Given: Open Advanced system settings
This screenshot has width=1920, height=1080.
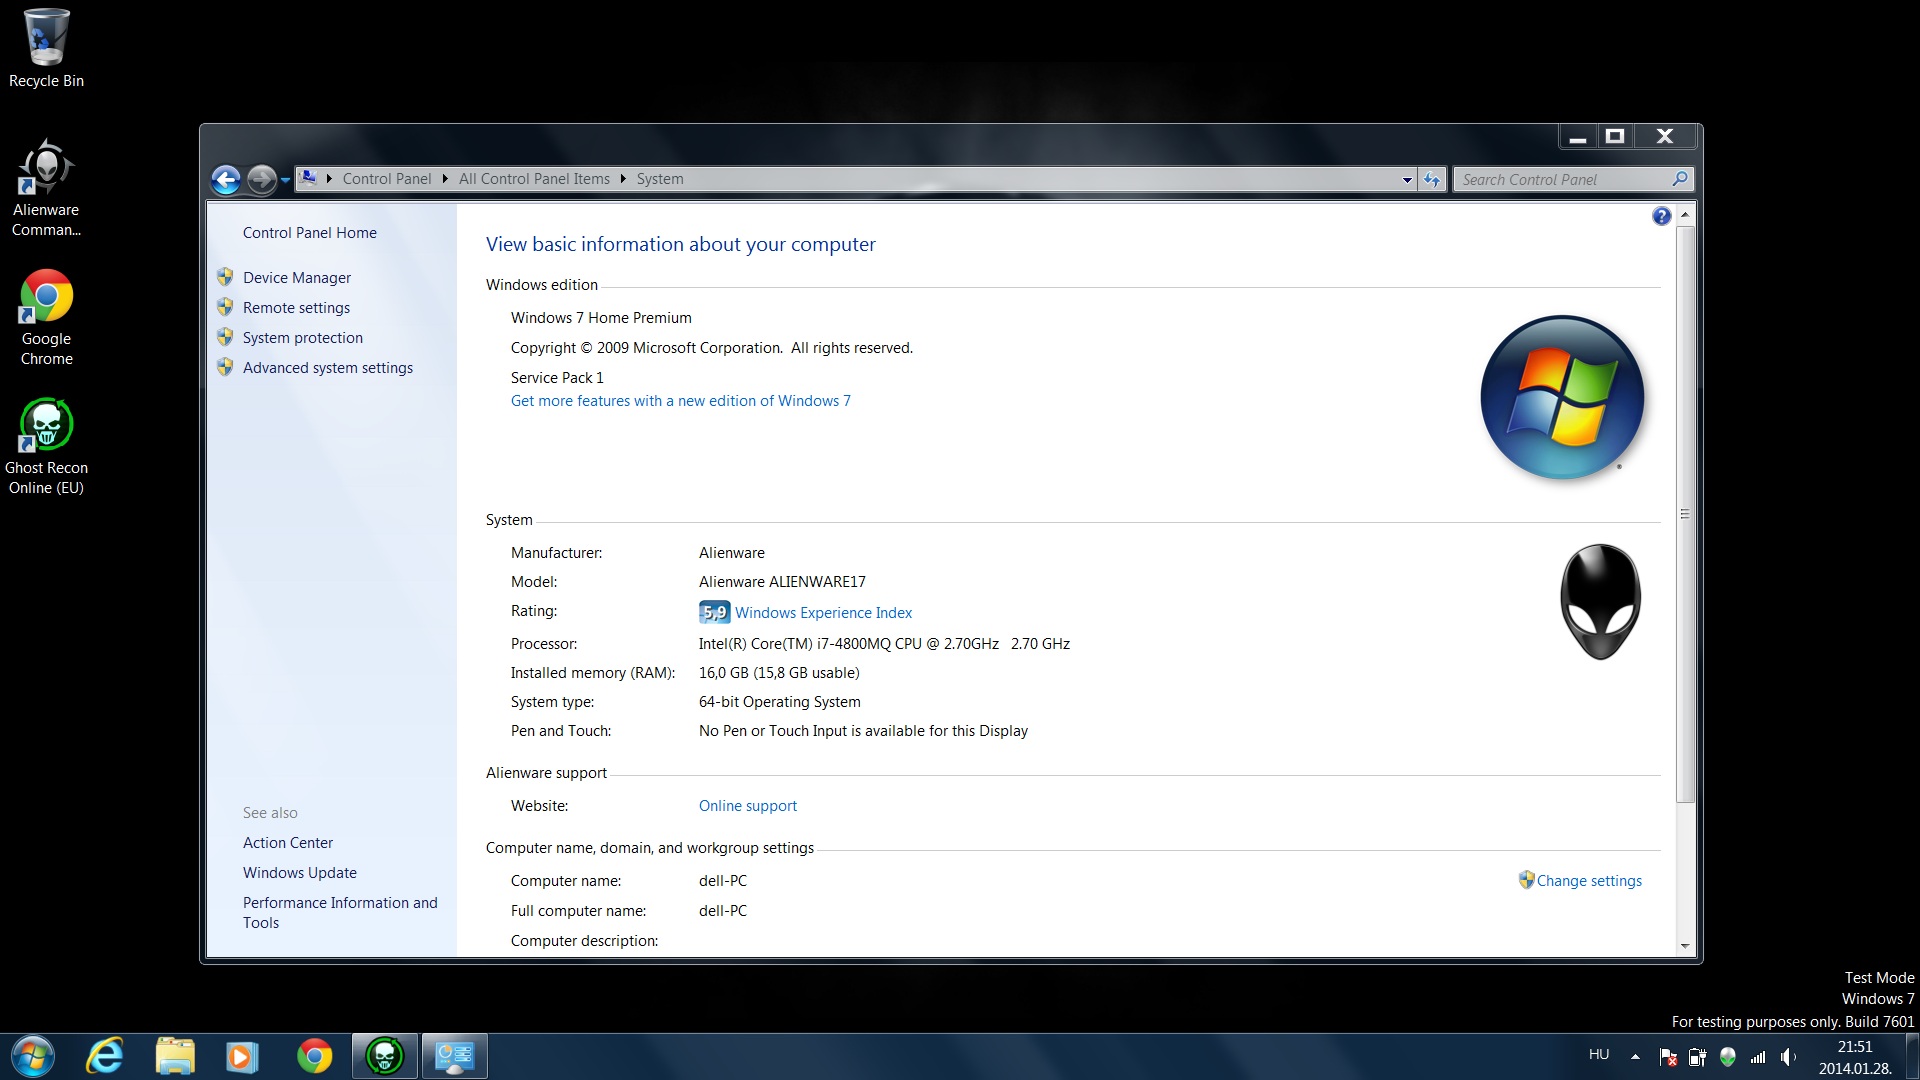Looking at the screenshot, I should pyautogui.click(x=328, y=368).
